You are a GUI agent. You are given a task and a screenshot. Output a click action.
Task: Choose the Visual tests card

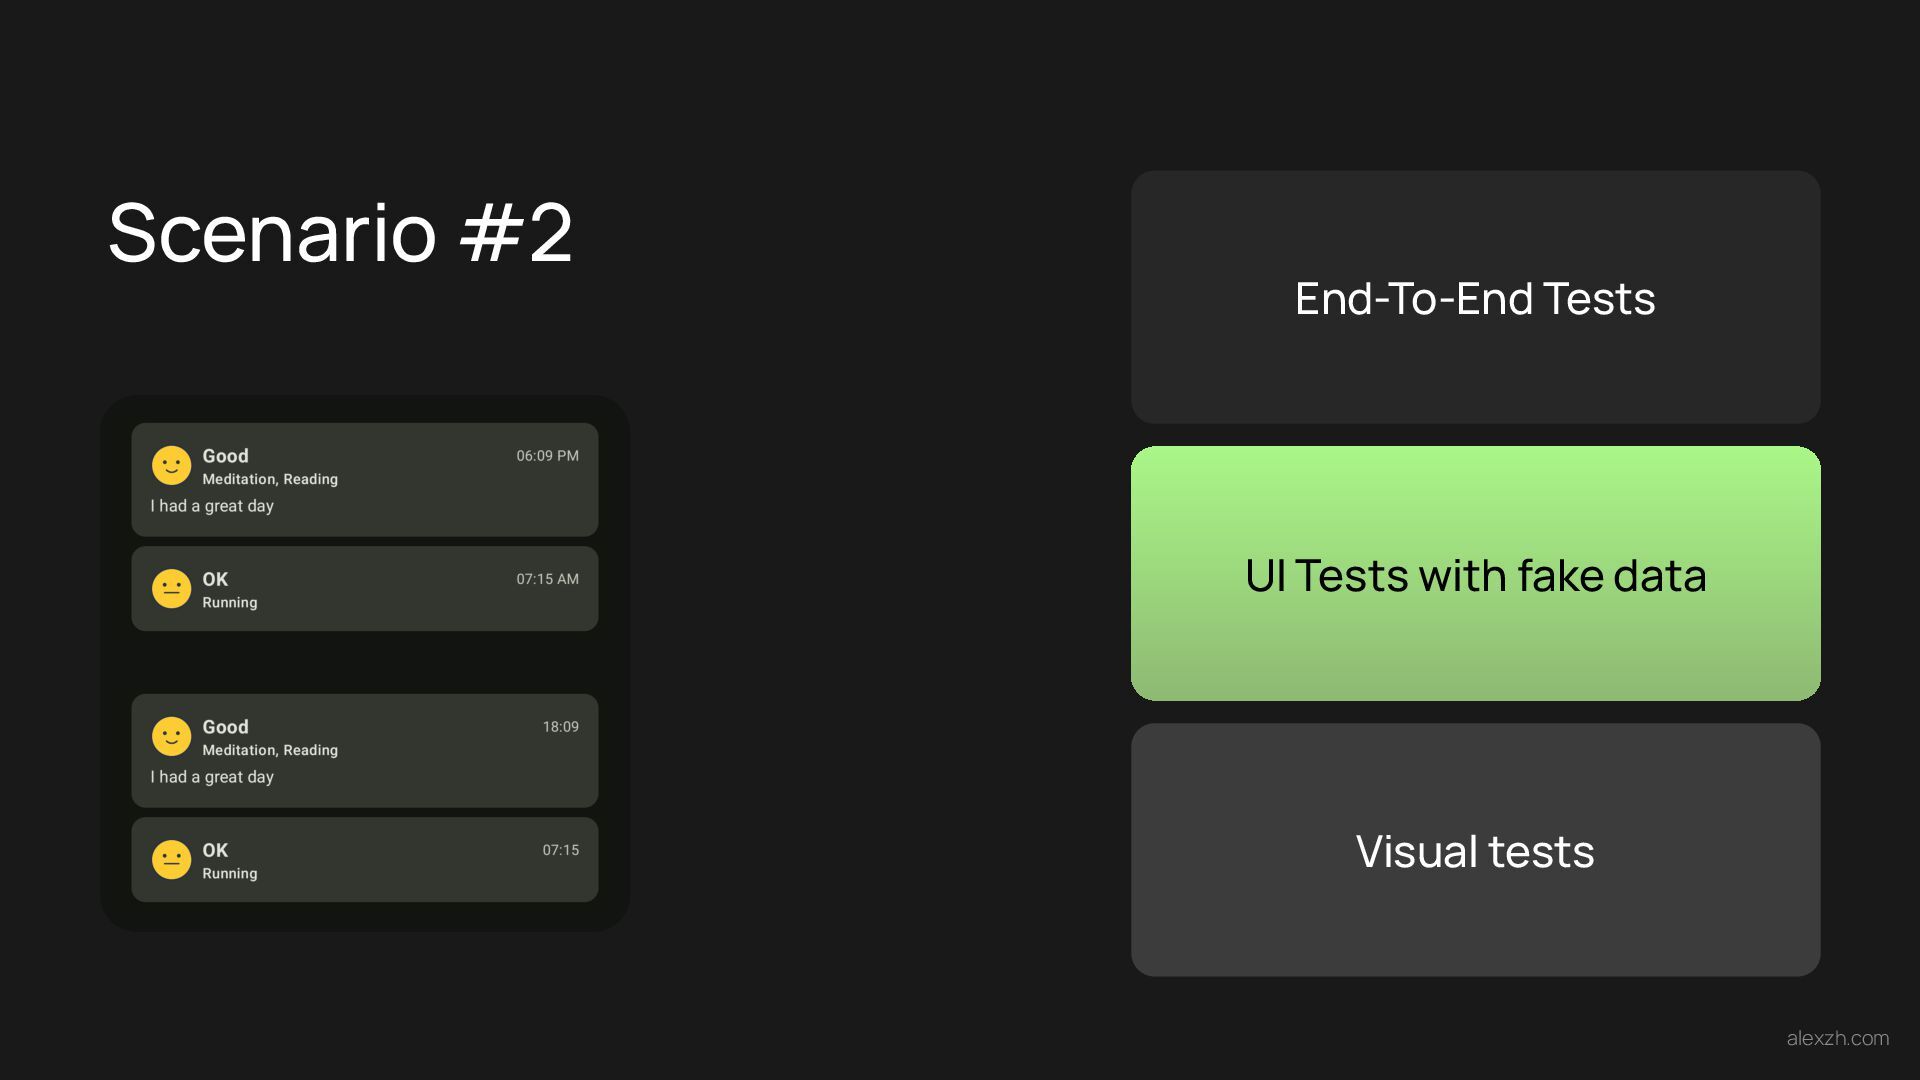click(x=1475, y=850)
